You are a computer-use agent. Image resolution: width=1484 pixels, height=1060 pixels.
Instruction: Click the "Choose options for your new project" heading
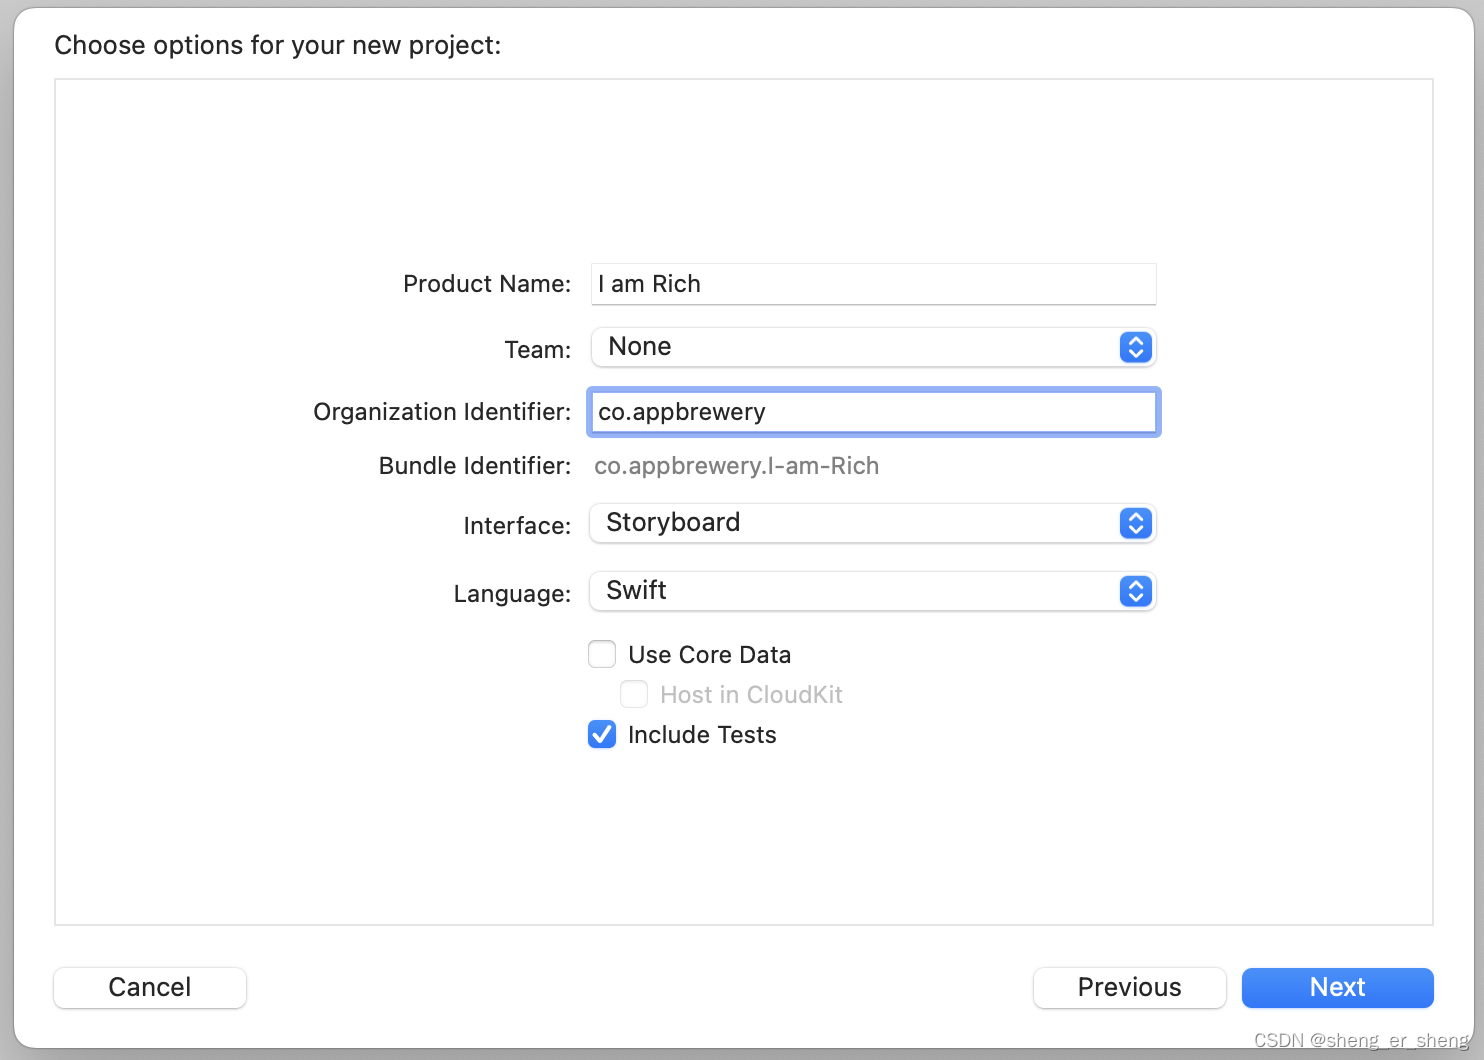click(x=278, y=45)
